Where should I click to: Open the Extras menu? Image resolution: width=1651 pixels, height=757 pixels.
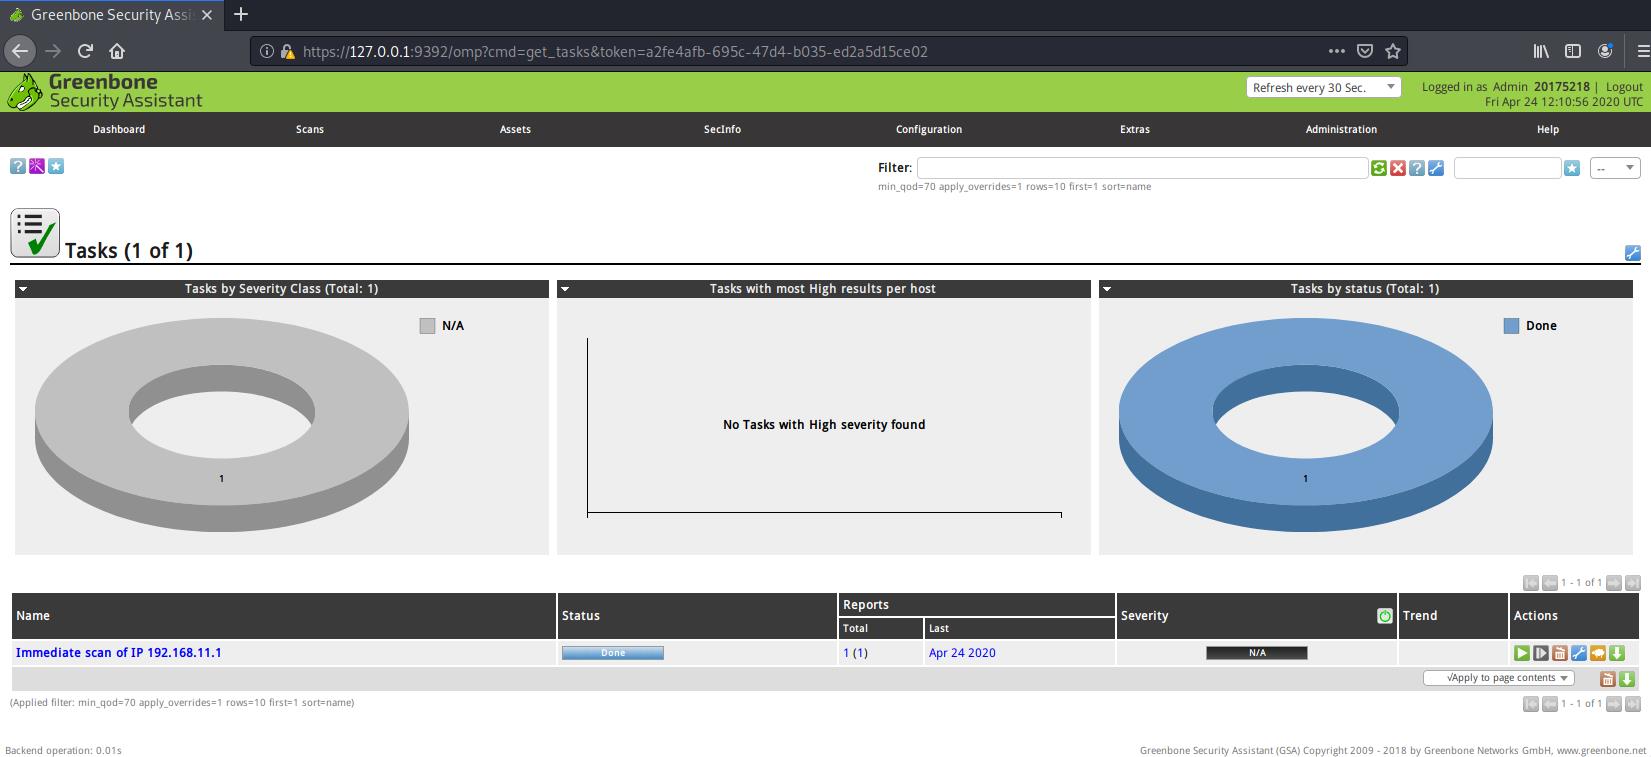(x=1135, y=129)
